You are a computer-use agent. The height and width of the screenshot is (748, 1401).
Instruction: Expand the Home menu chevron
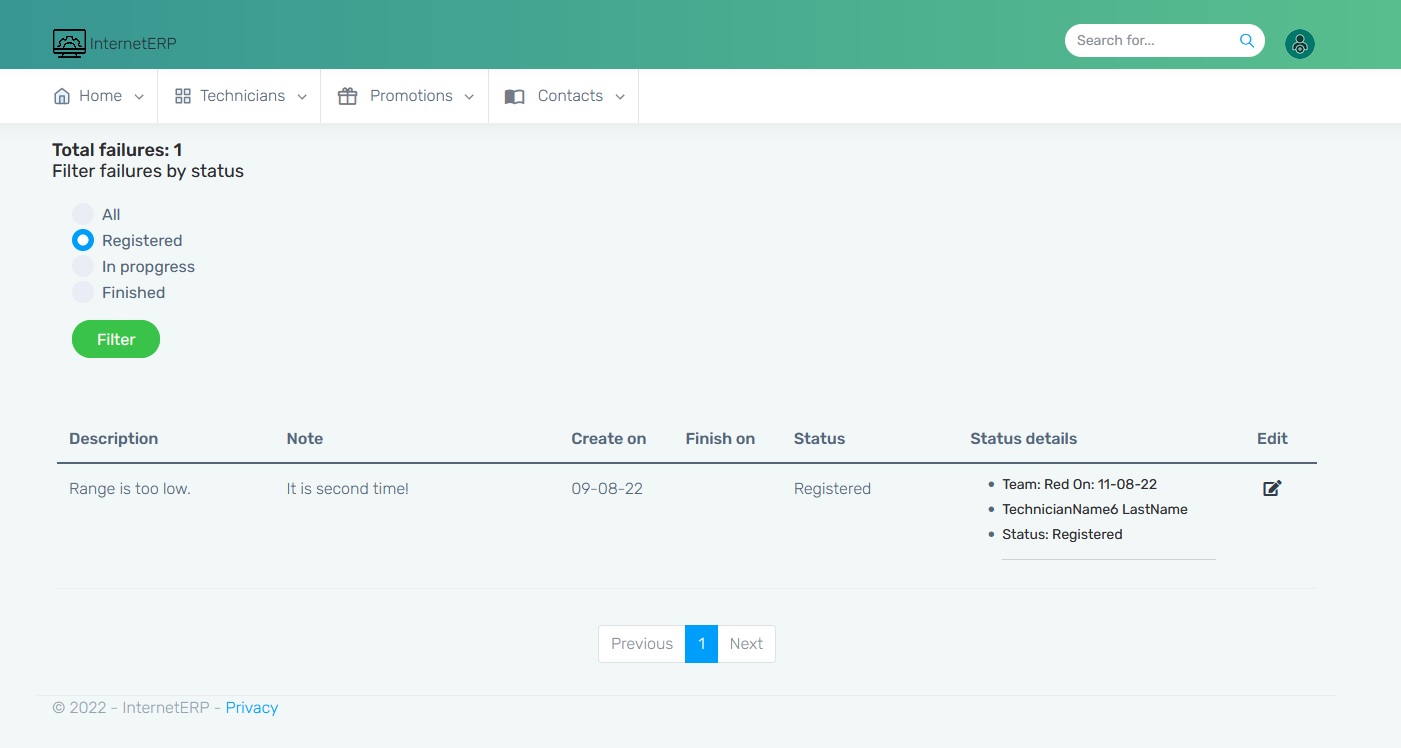[139, 97]
